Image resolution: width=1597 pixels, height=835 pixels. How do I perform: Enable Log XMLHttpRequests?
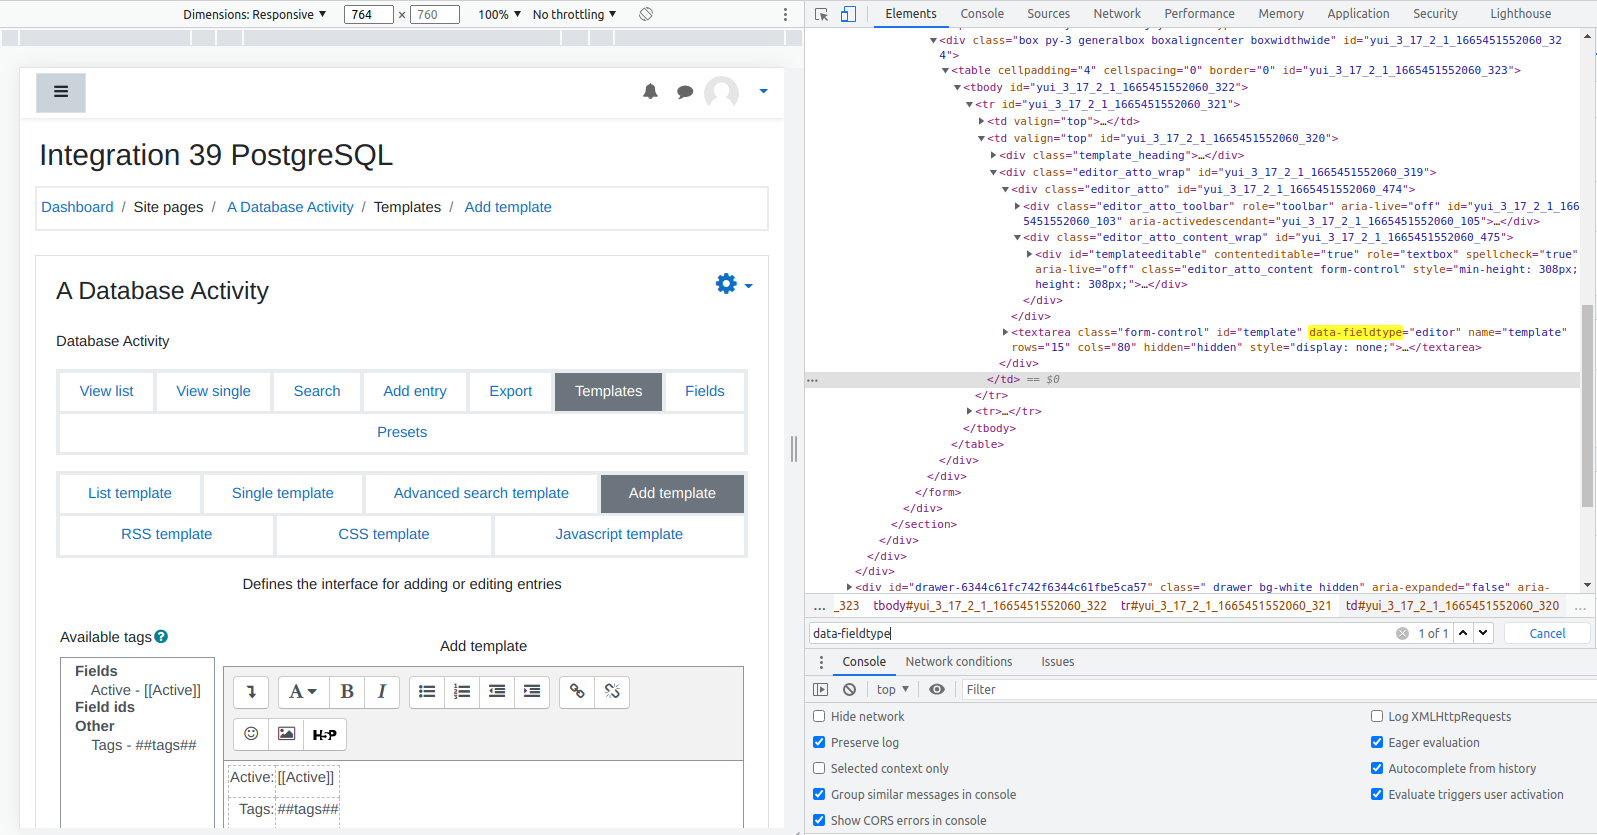click(1377, 716)
